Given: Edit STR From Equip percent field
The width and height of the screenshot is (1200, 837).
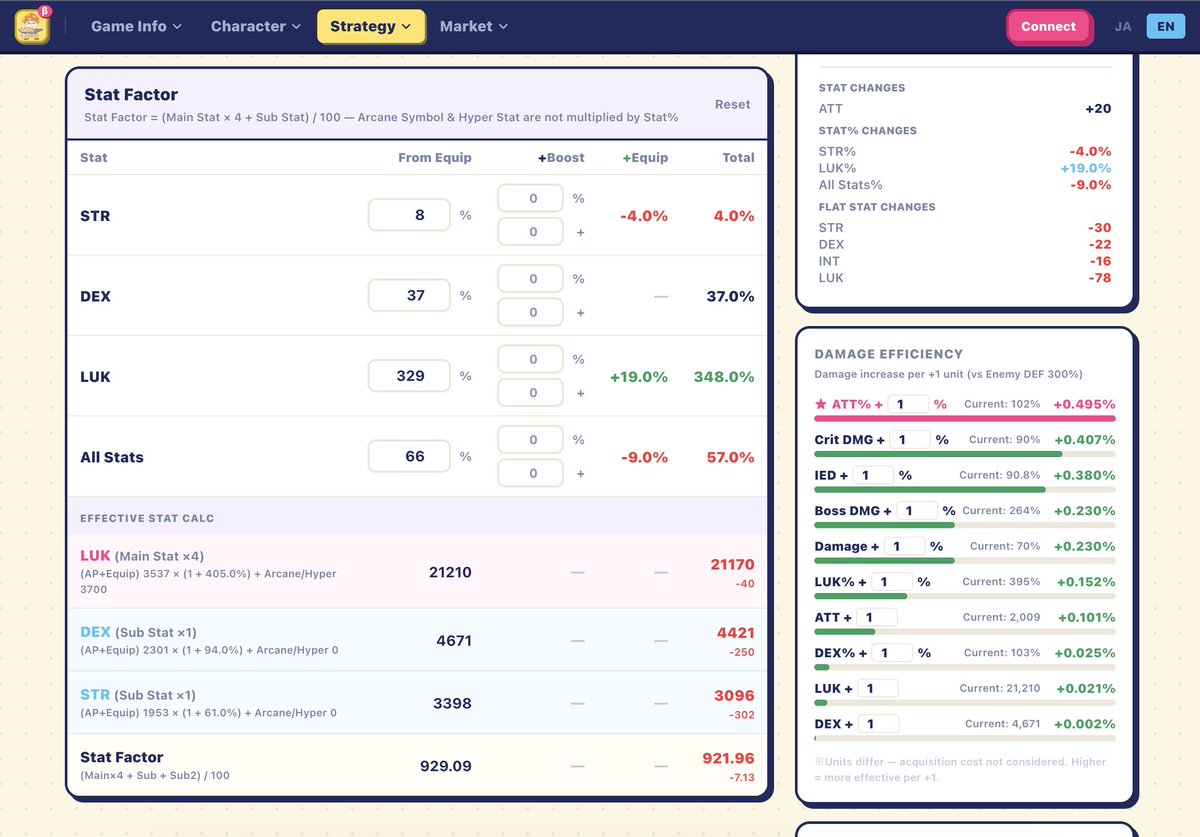Looking at the screenshot, I should (x=409, y=215).
